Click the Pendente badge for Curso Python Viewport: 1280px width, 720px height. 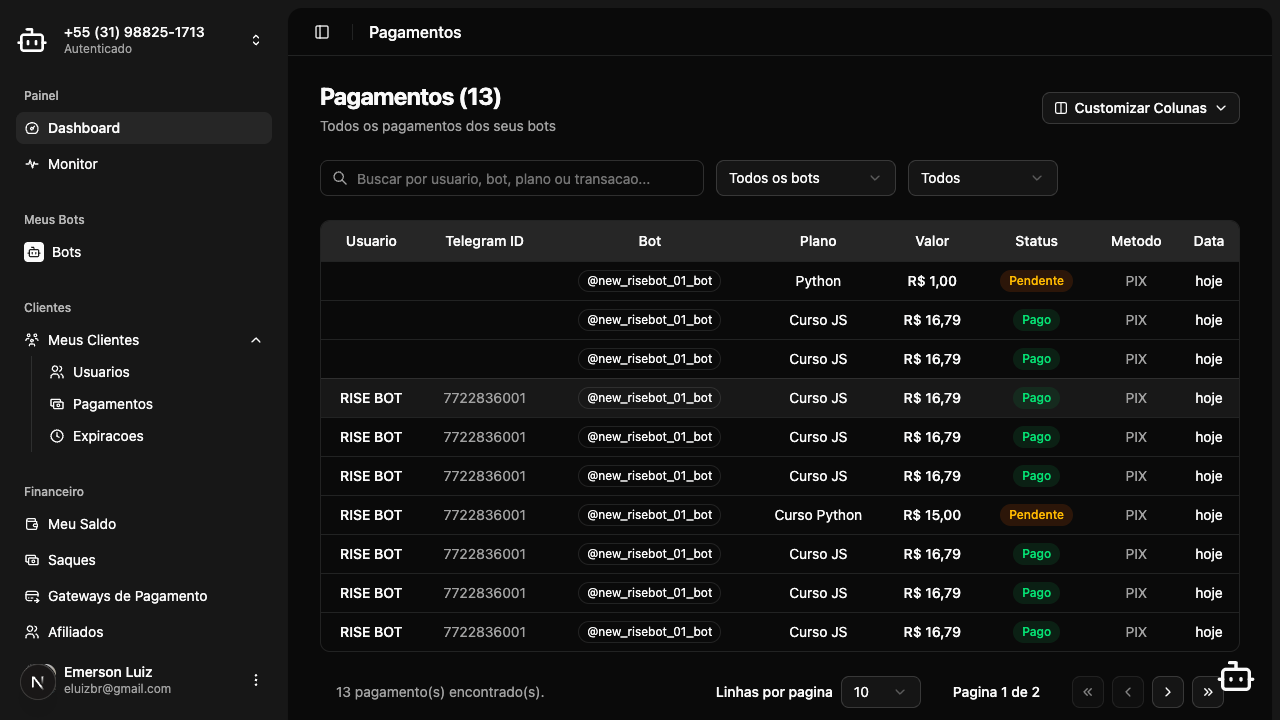pyautogui.click(x=1036, y=515)
